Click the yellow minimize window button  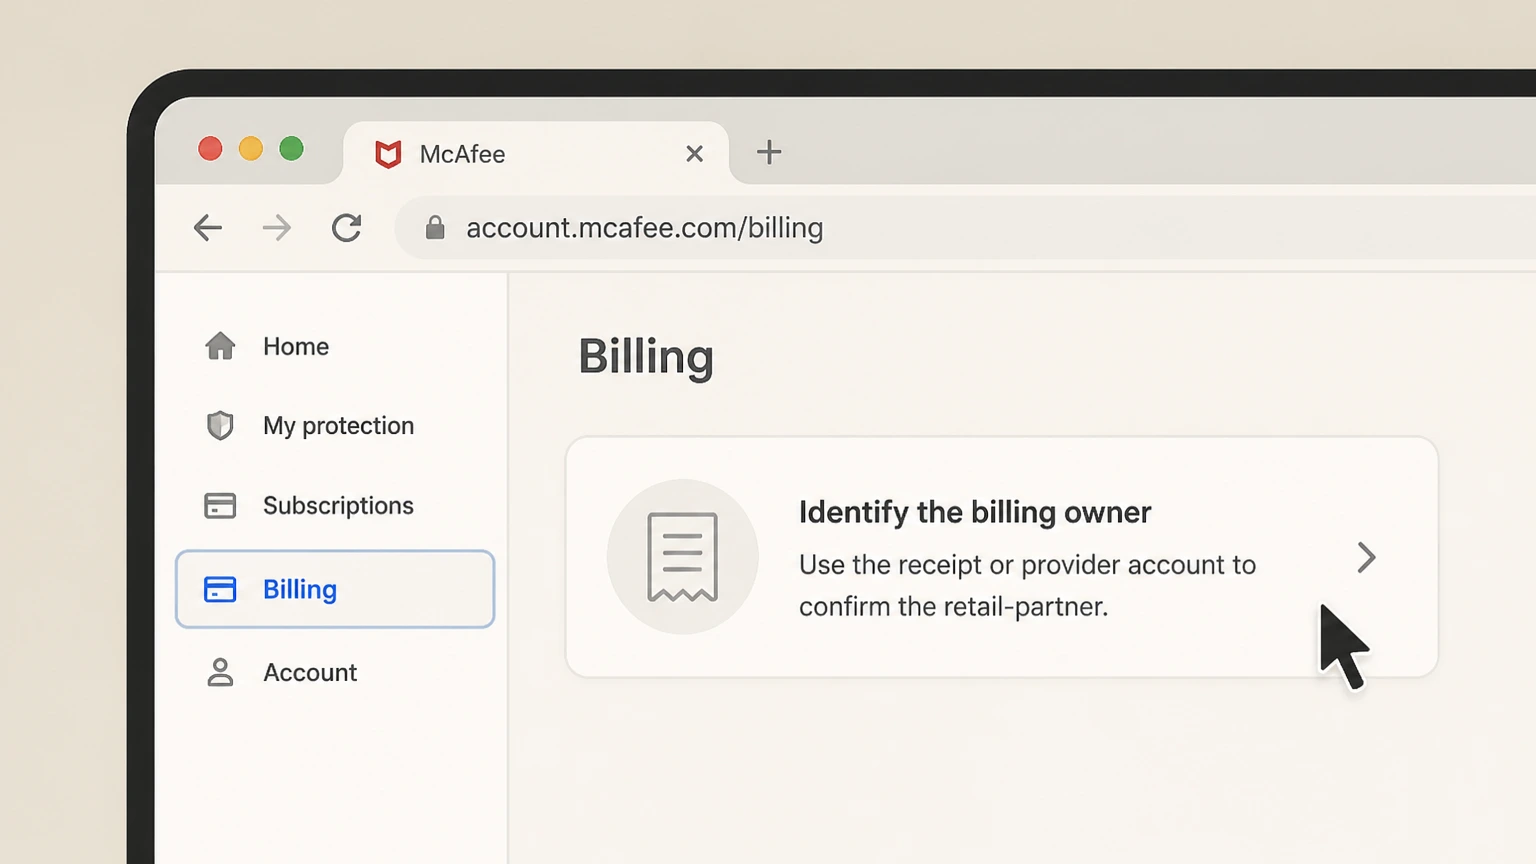click(x=251, y=149)
